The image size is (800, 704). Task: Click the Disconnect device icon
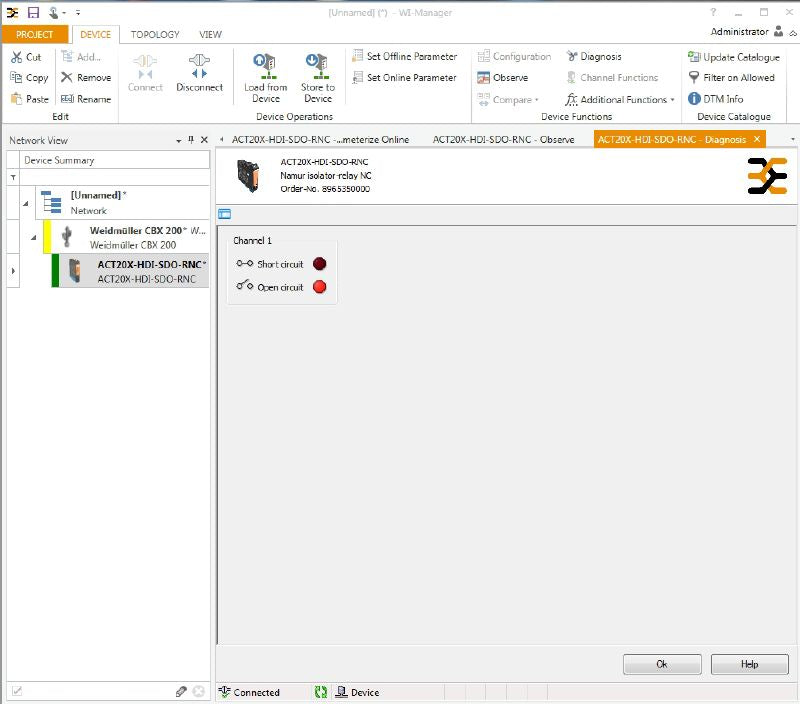[199, 66]
